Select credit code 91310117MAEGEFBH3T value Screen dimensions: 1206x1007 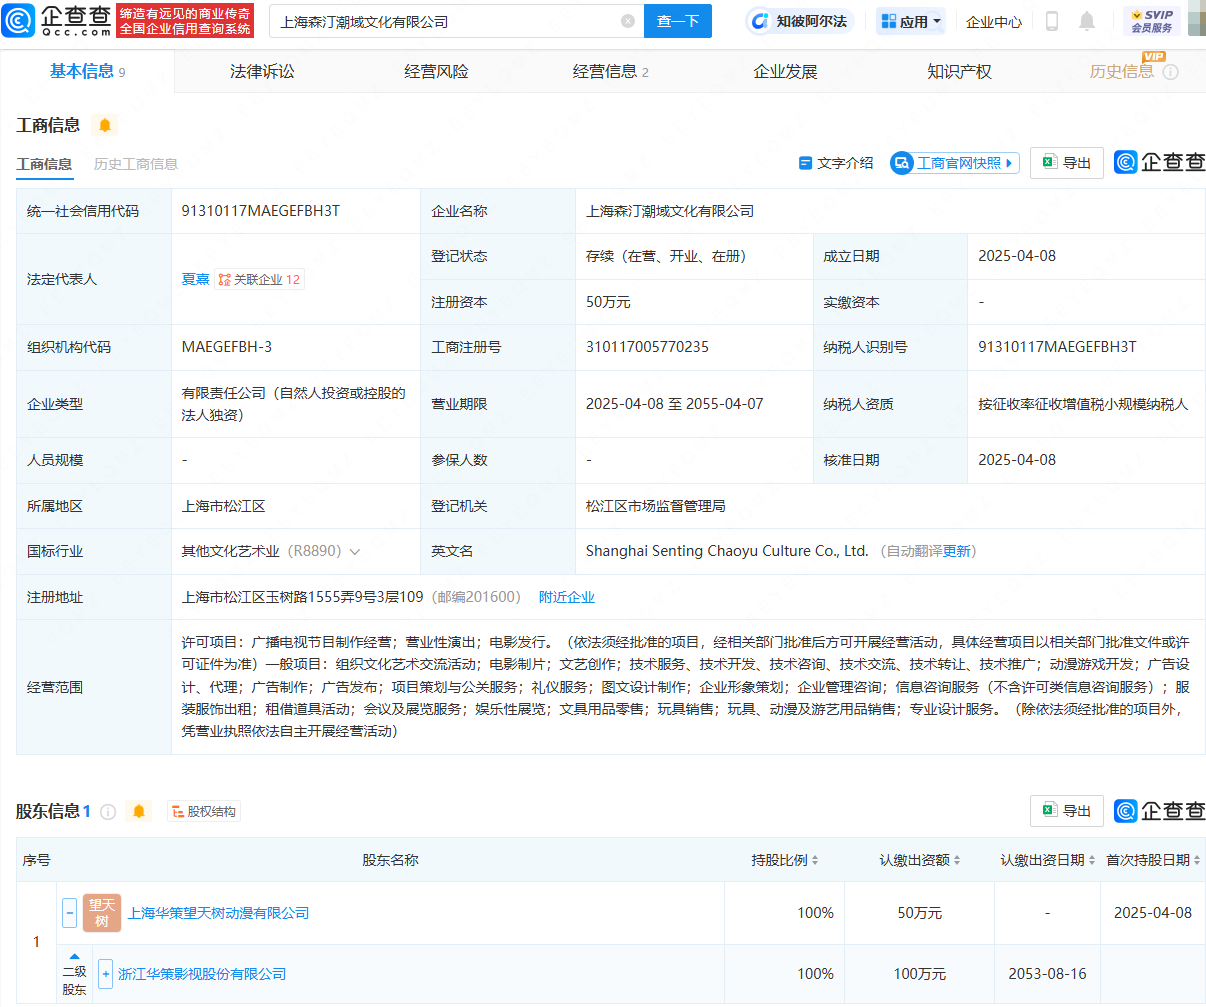pyautogui.click(x=261, y=211)
